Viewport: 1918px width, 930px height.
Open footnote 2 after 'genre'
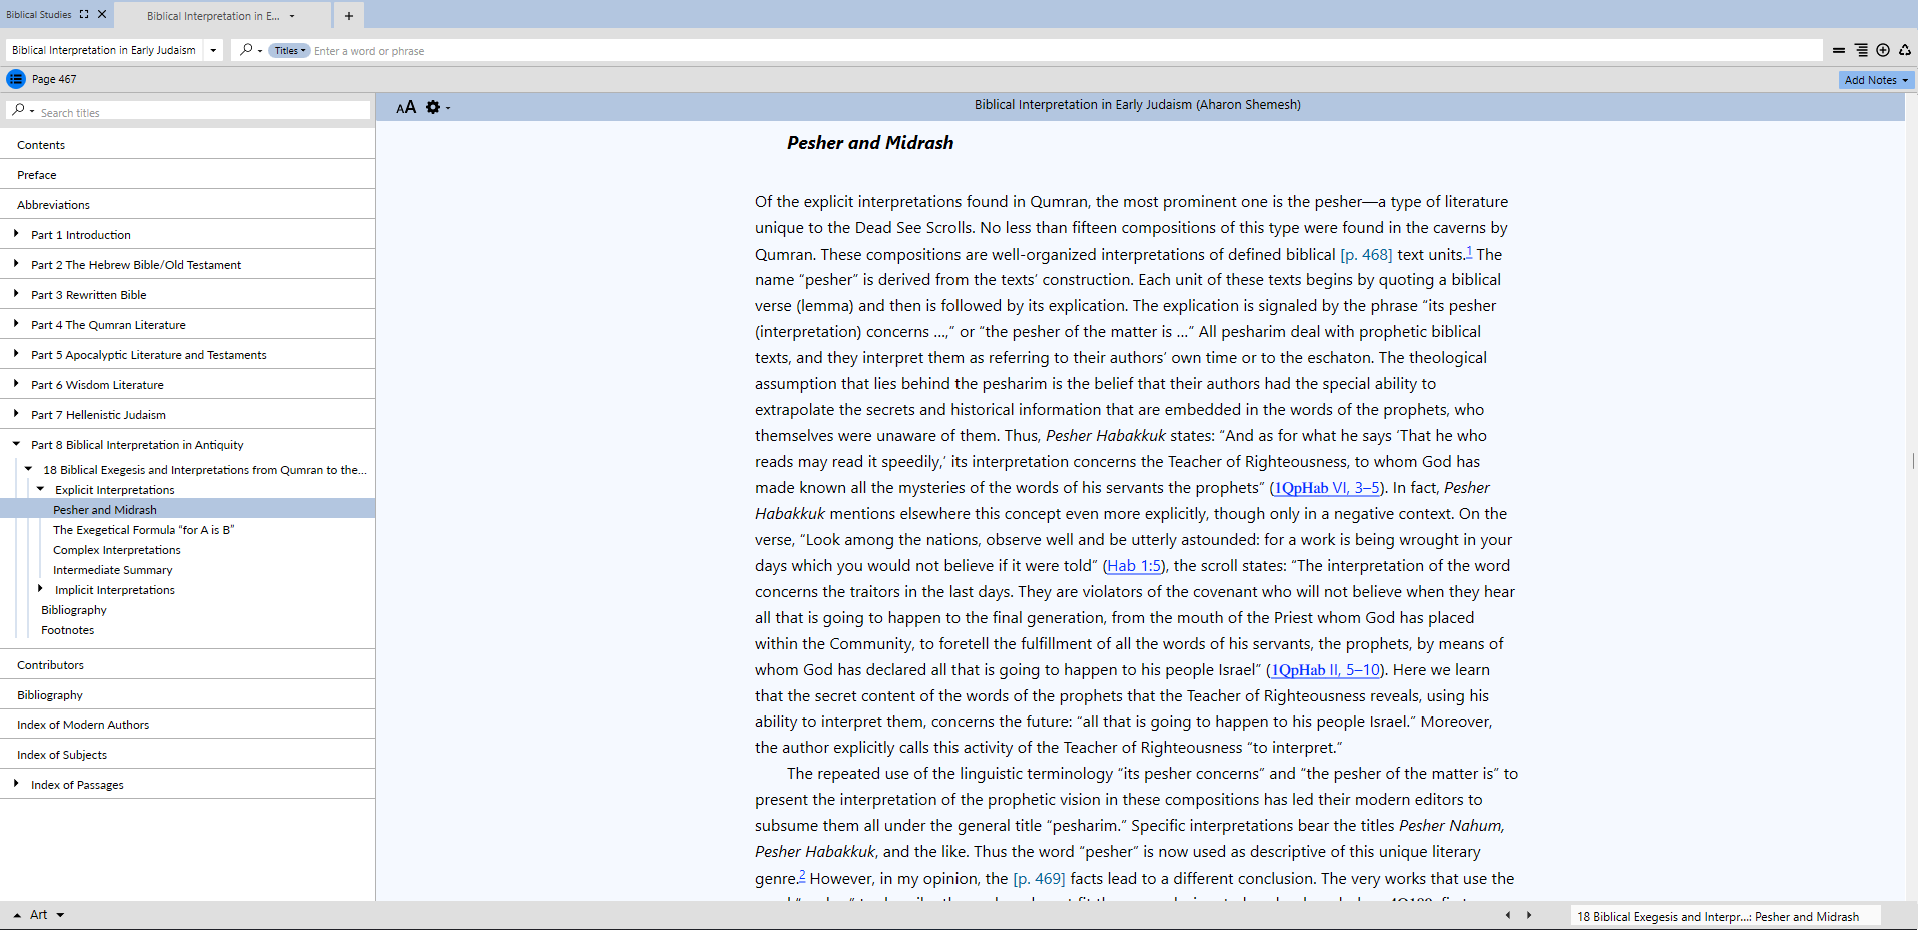802,875
